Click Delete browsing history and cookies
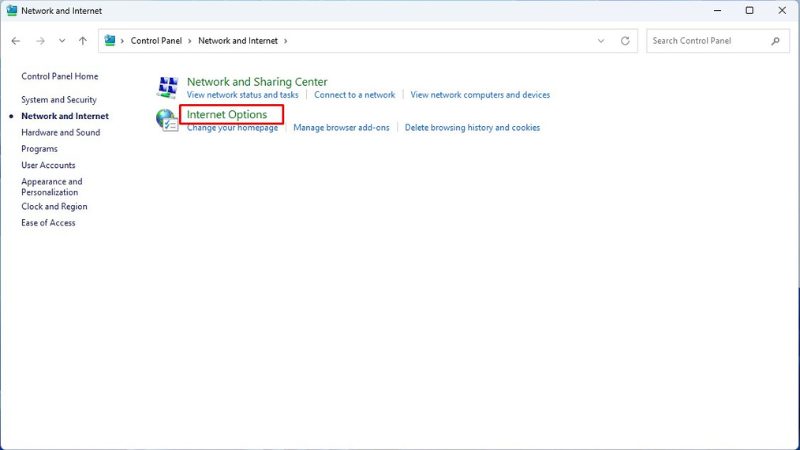The width and height of the screenshot is (800, 450). pos(472,128)
